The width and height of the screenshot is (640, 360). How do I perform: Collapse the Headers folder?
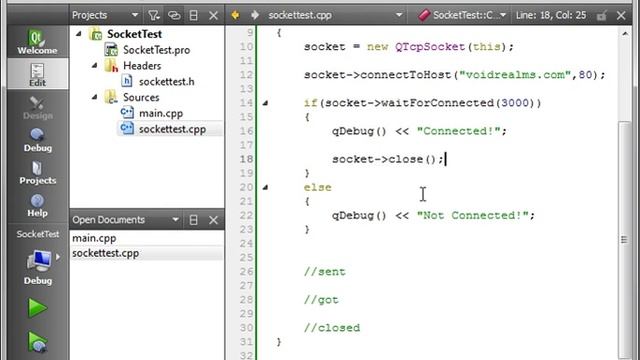tap(95, 65)
